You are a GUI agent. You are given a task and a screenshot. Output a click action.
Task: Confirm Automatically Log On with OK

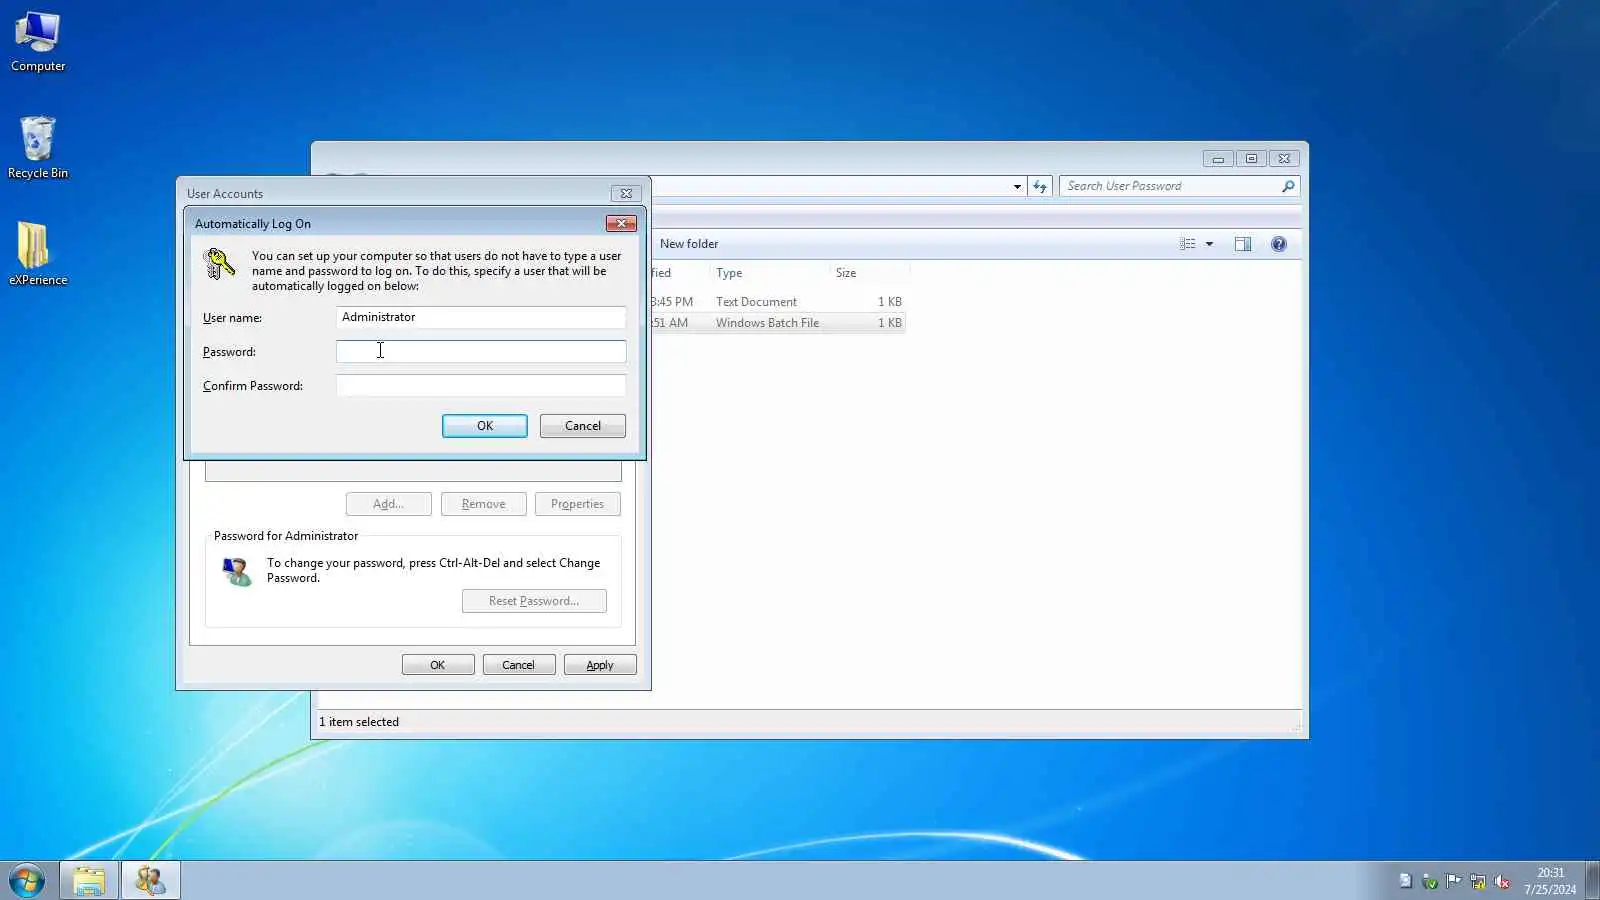[485, 426]
